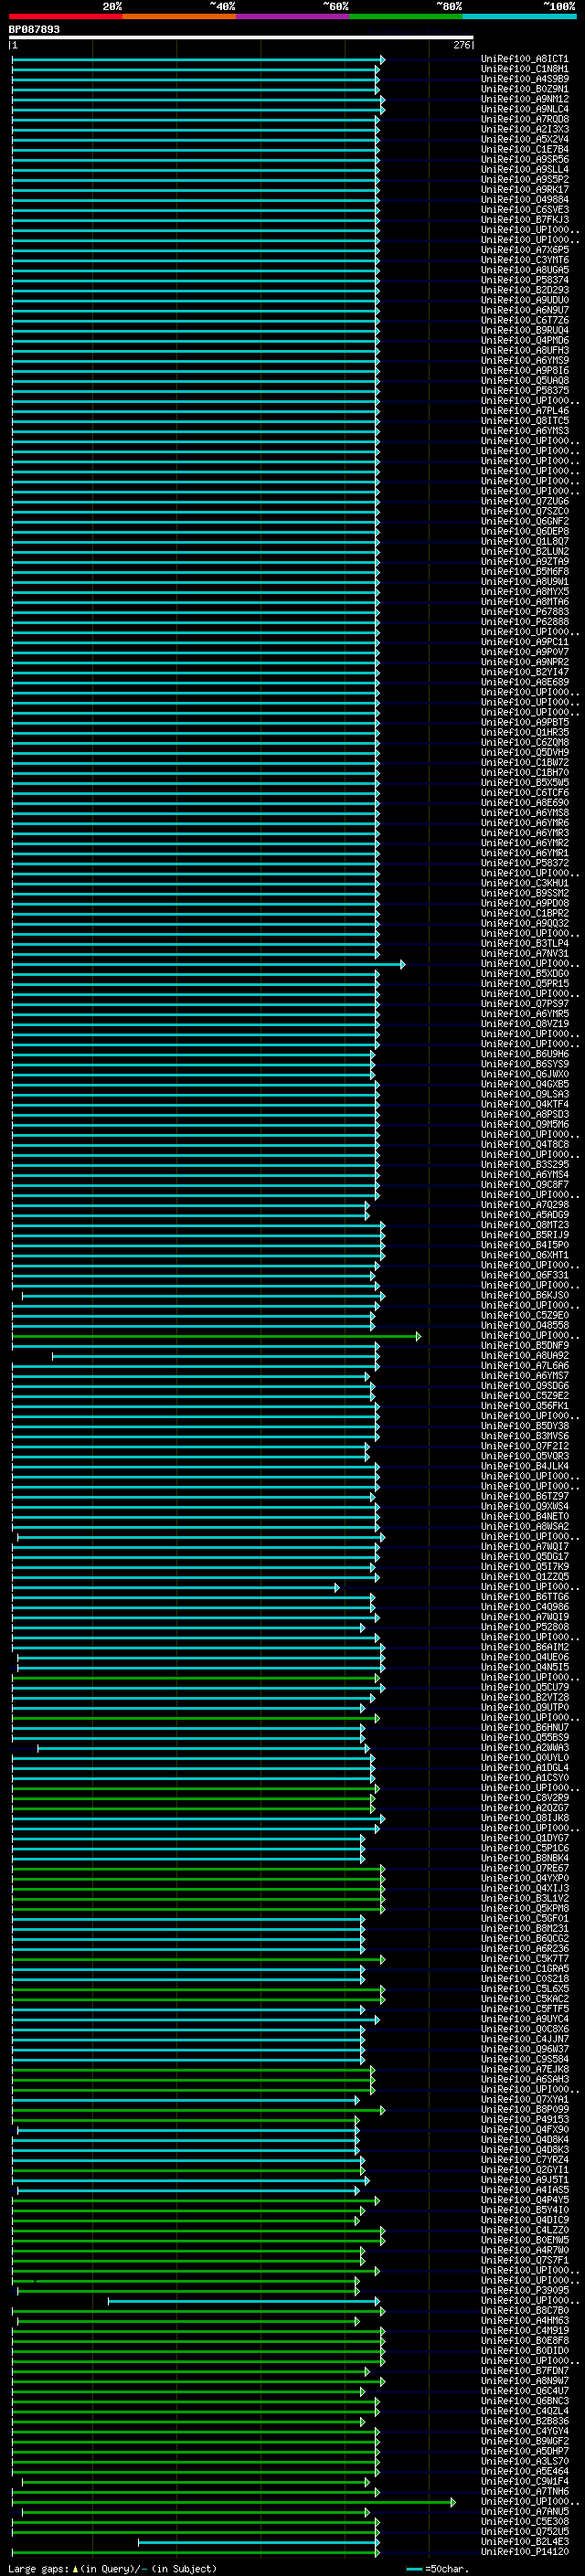Screen dimensions: 585x2576
Task: Open hit UniRef100_C1N8H1
Action: point(525,69)
